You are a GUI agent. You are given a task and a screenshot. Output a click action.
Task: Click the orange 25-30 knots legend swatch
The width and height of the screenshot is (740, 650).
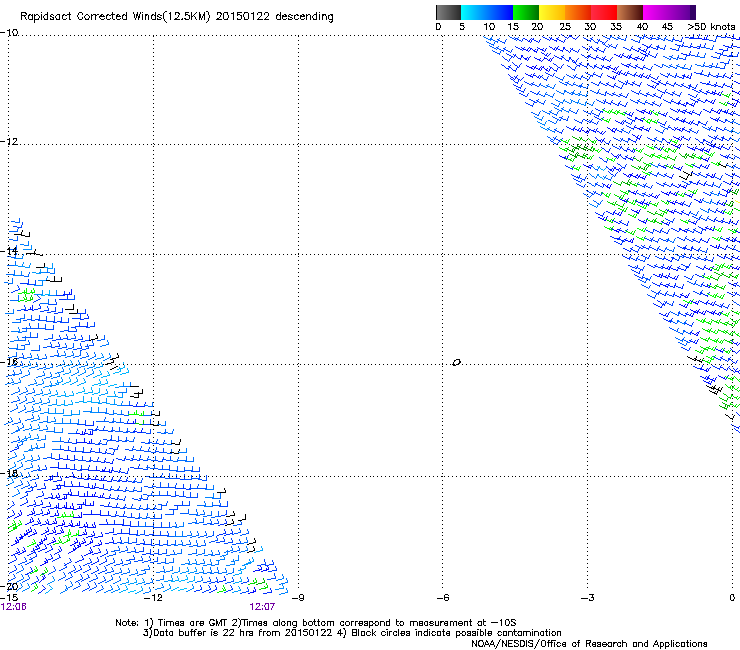point(578,12)
